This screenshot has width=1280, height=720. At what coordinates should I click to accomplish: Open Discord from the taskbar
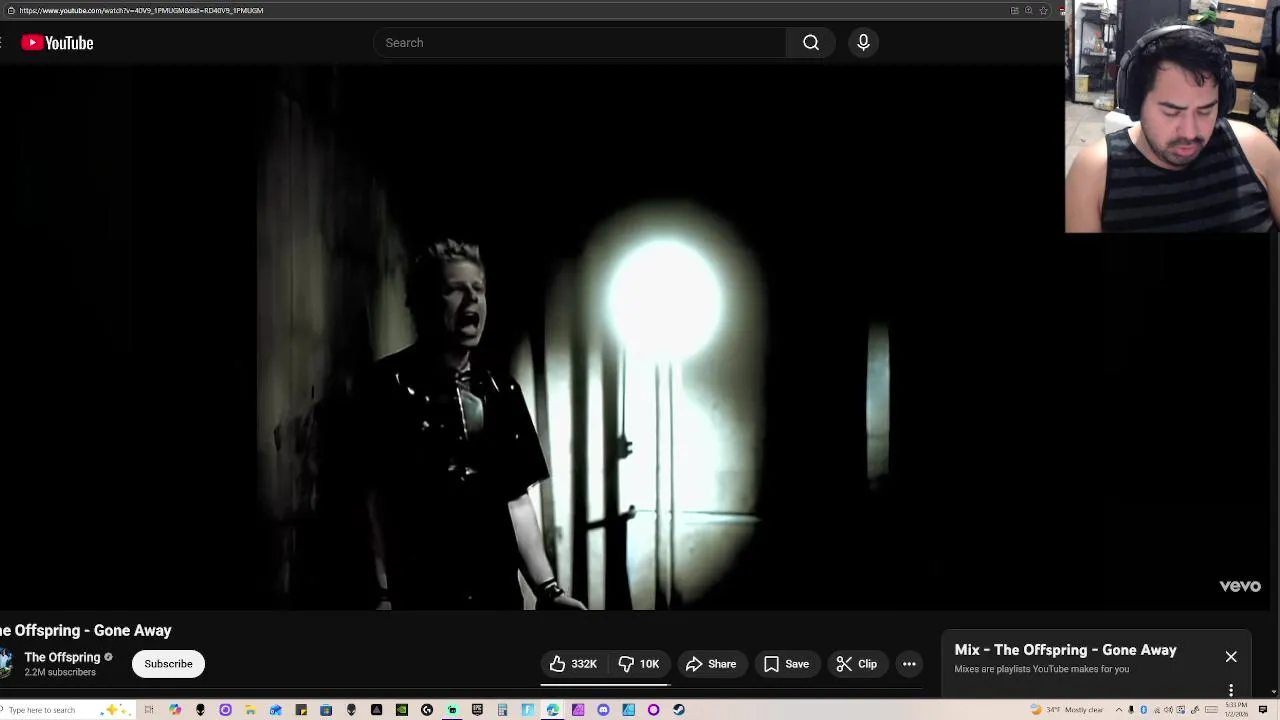(x=603, y=710)
